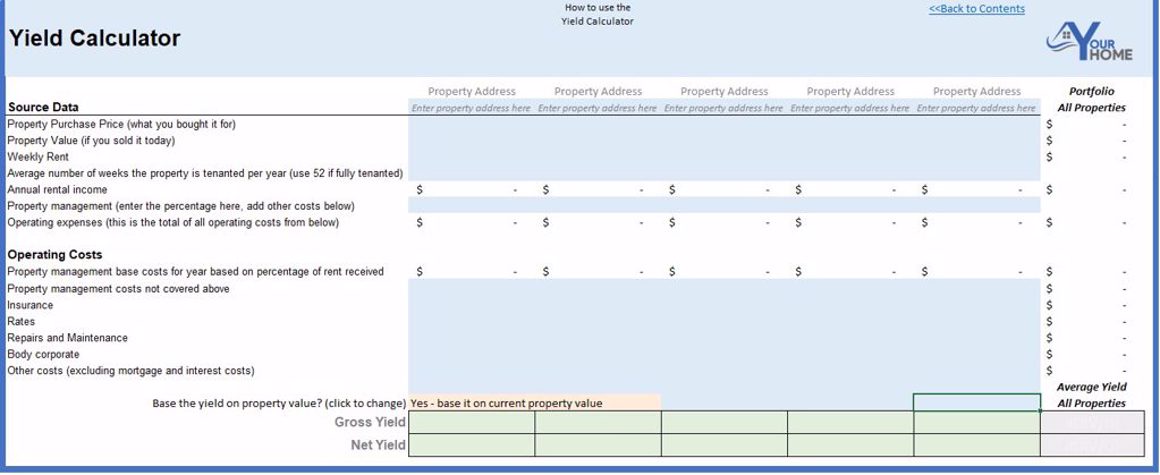
Task: Click the 'Base the yield on property value?' label
Action: click(x=279, y=403)
